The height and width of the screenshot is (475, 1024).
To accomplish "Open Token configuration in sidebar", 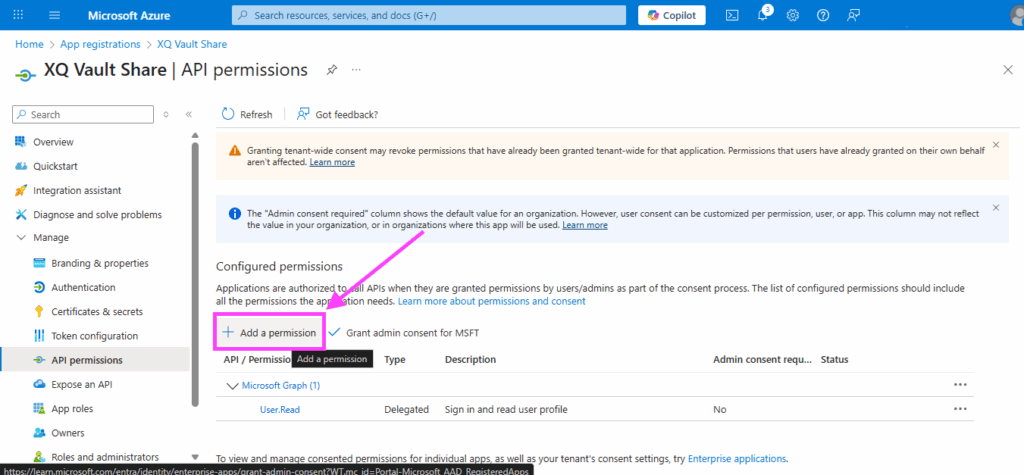I will point(94,336).
